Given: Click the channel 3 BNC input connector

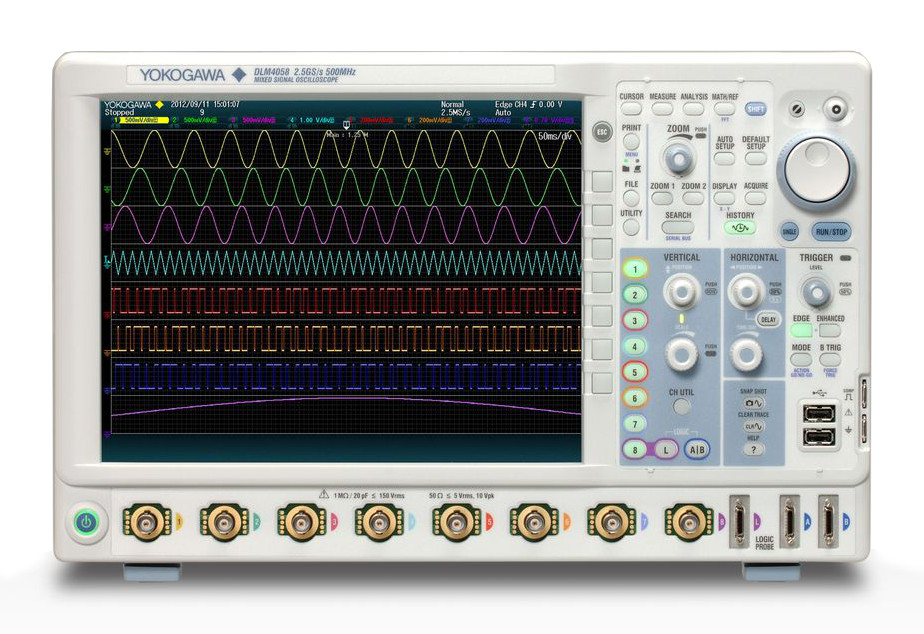Looking at the screenshot, I should click(302, 522).
